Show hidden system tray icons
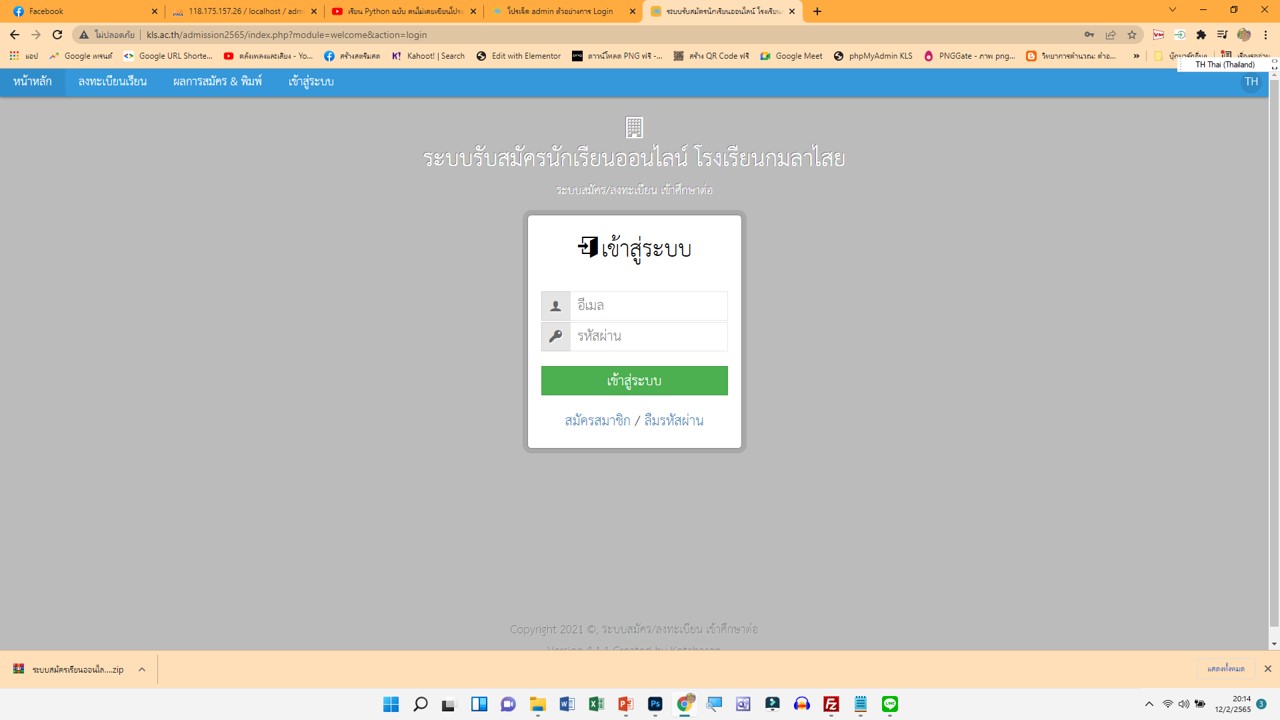The width and height of the screenshot is (1280, 720). pos(1149,704)
